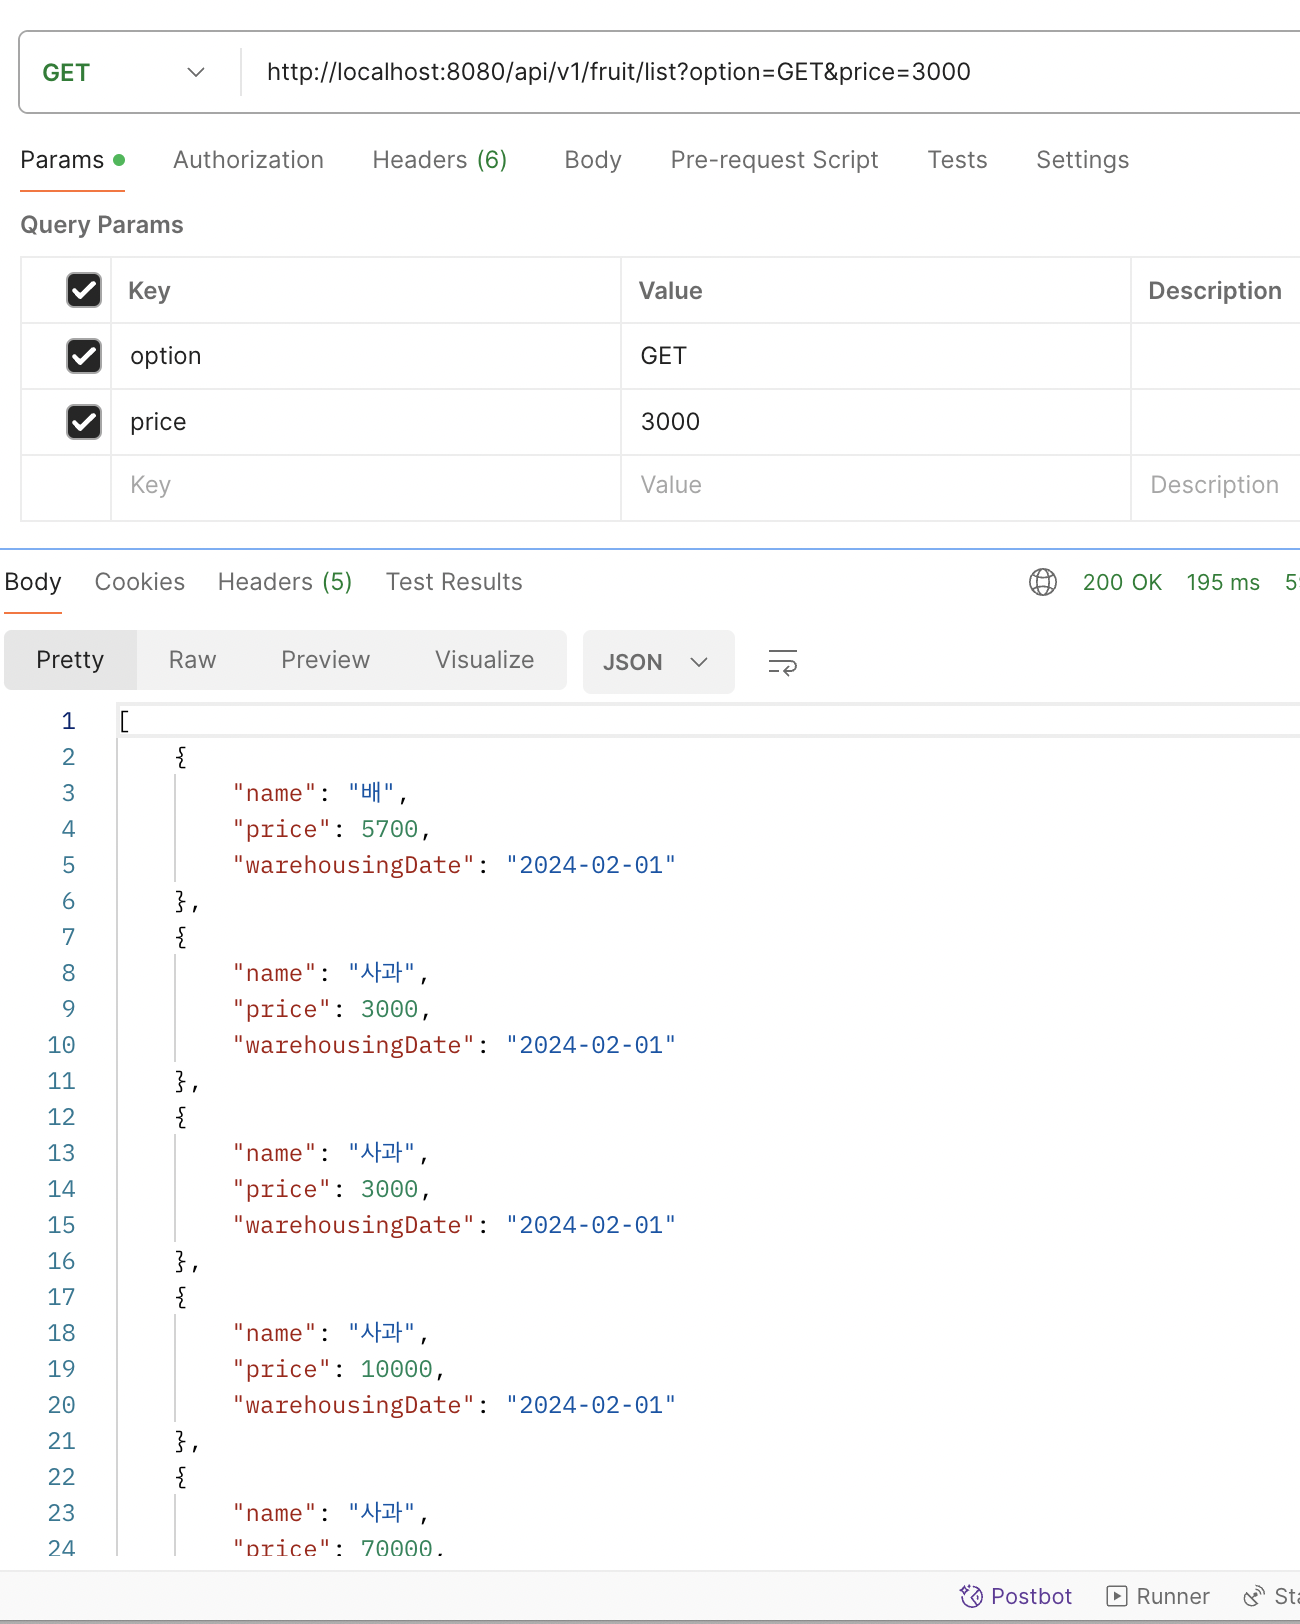The image size is (1300, 1624).
Task: Click the price 5700 value
Action: [389, 829]
